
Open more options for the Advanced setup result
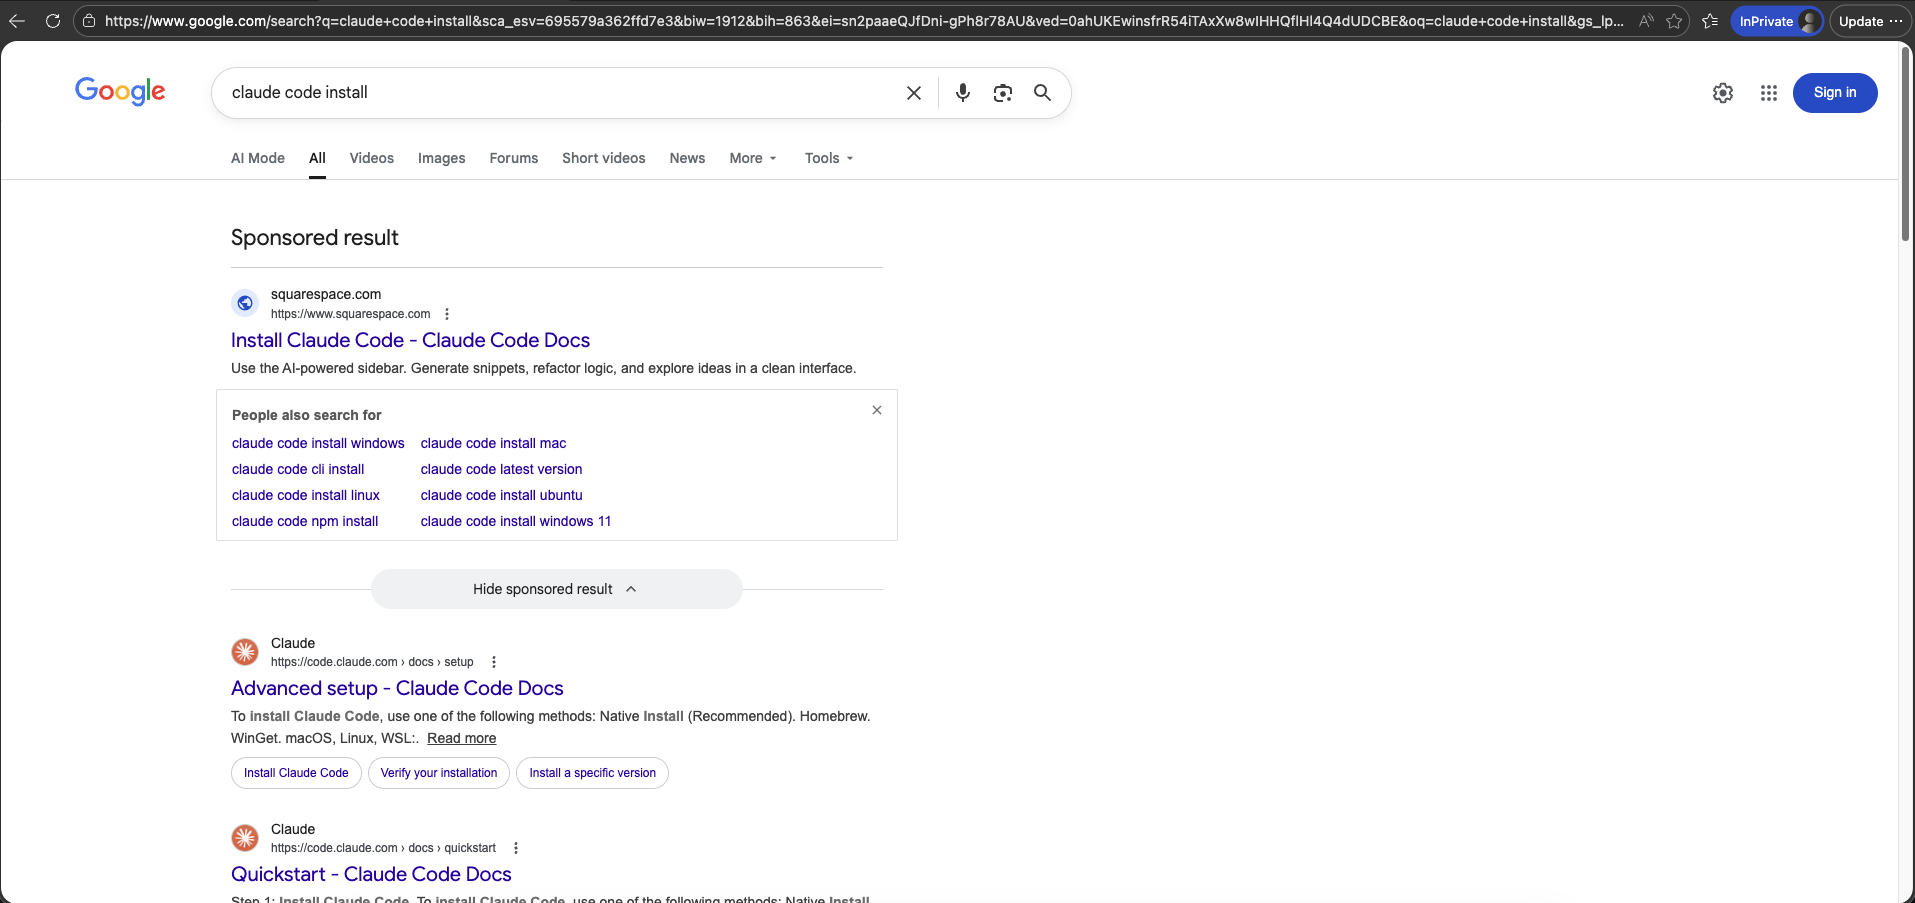(x=494, y=662)
